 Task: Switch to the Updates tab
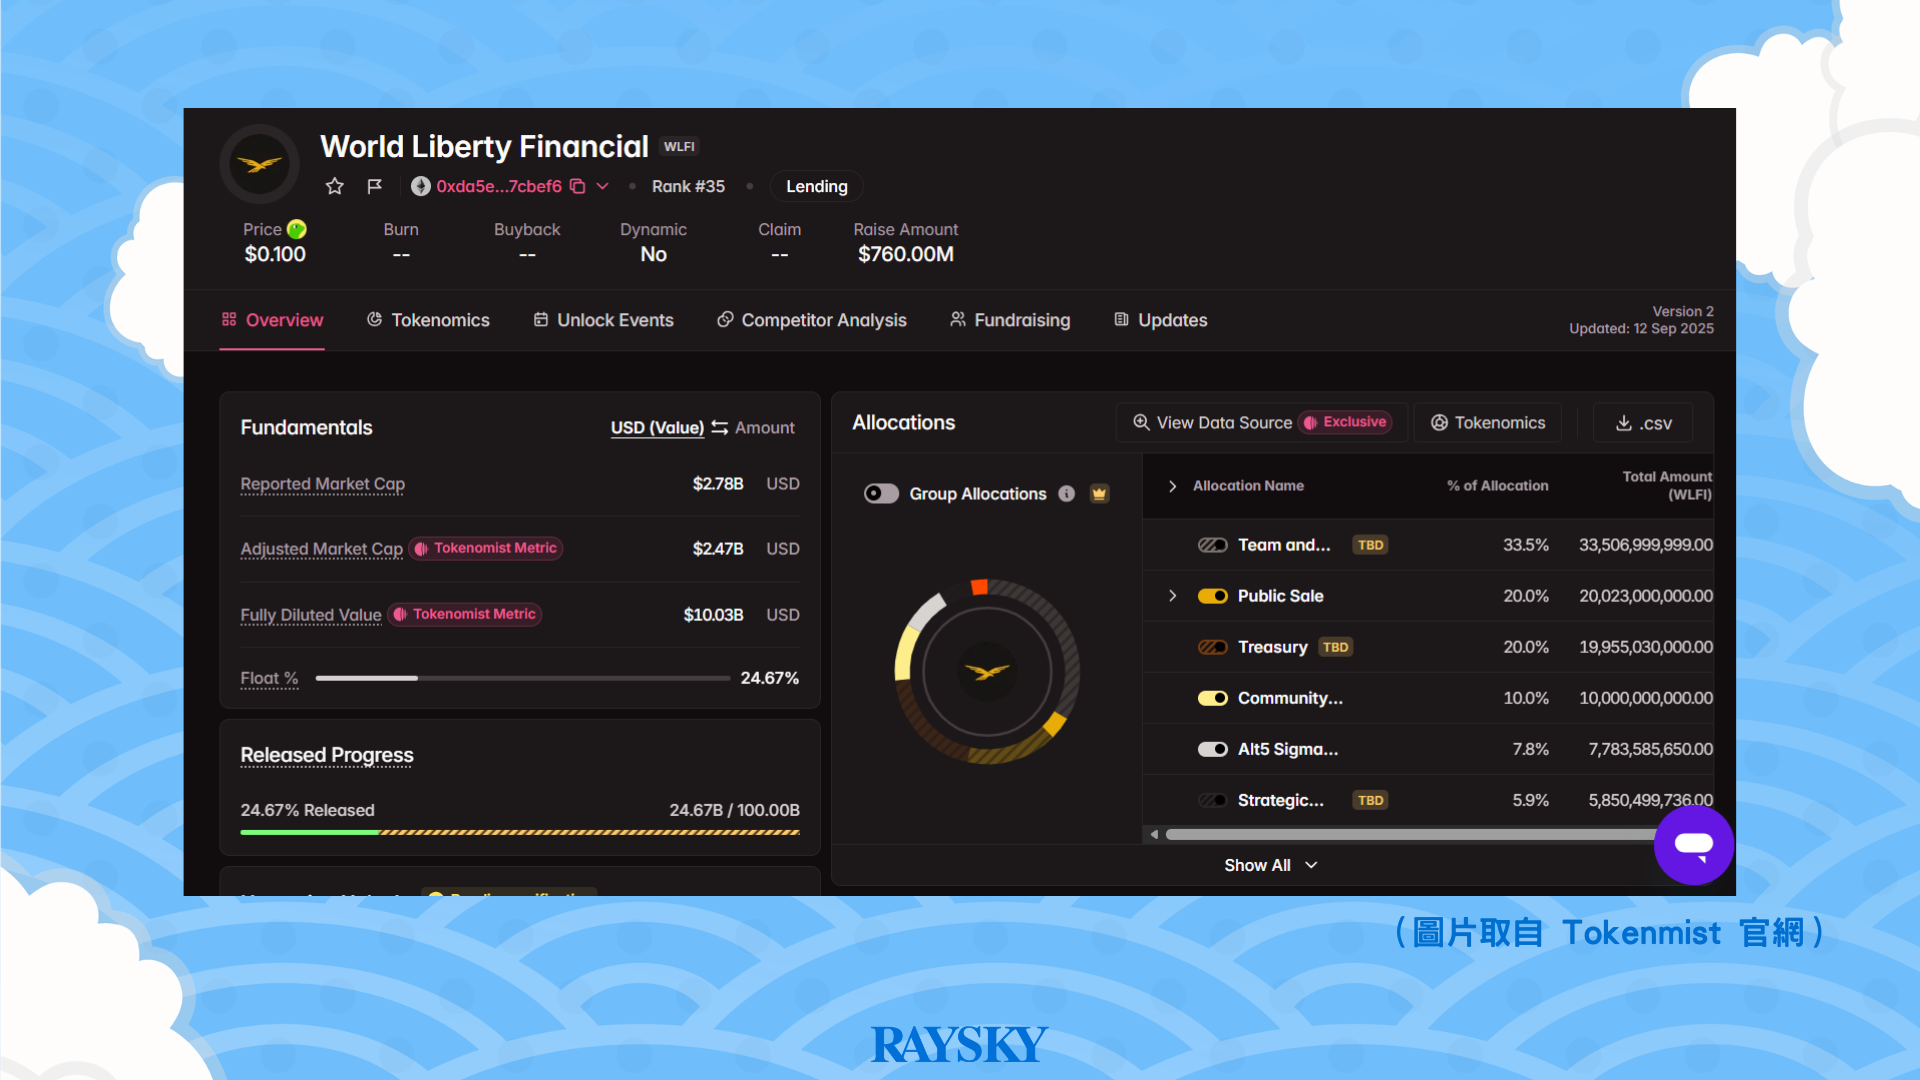tap(1160, 320)
